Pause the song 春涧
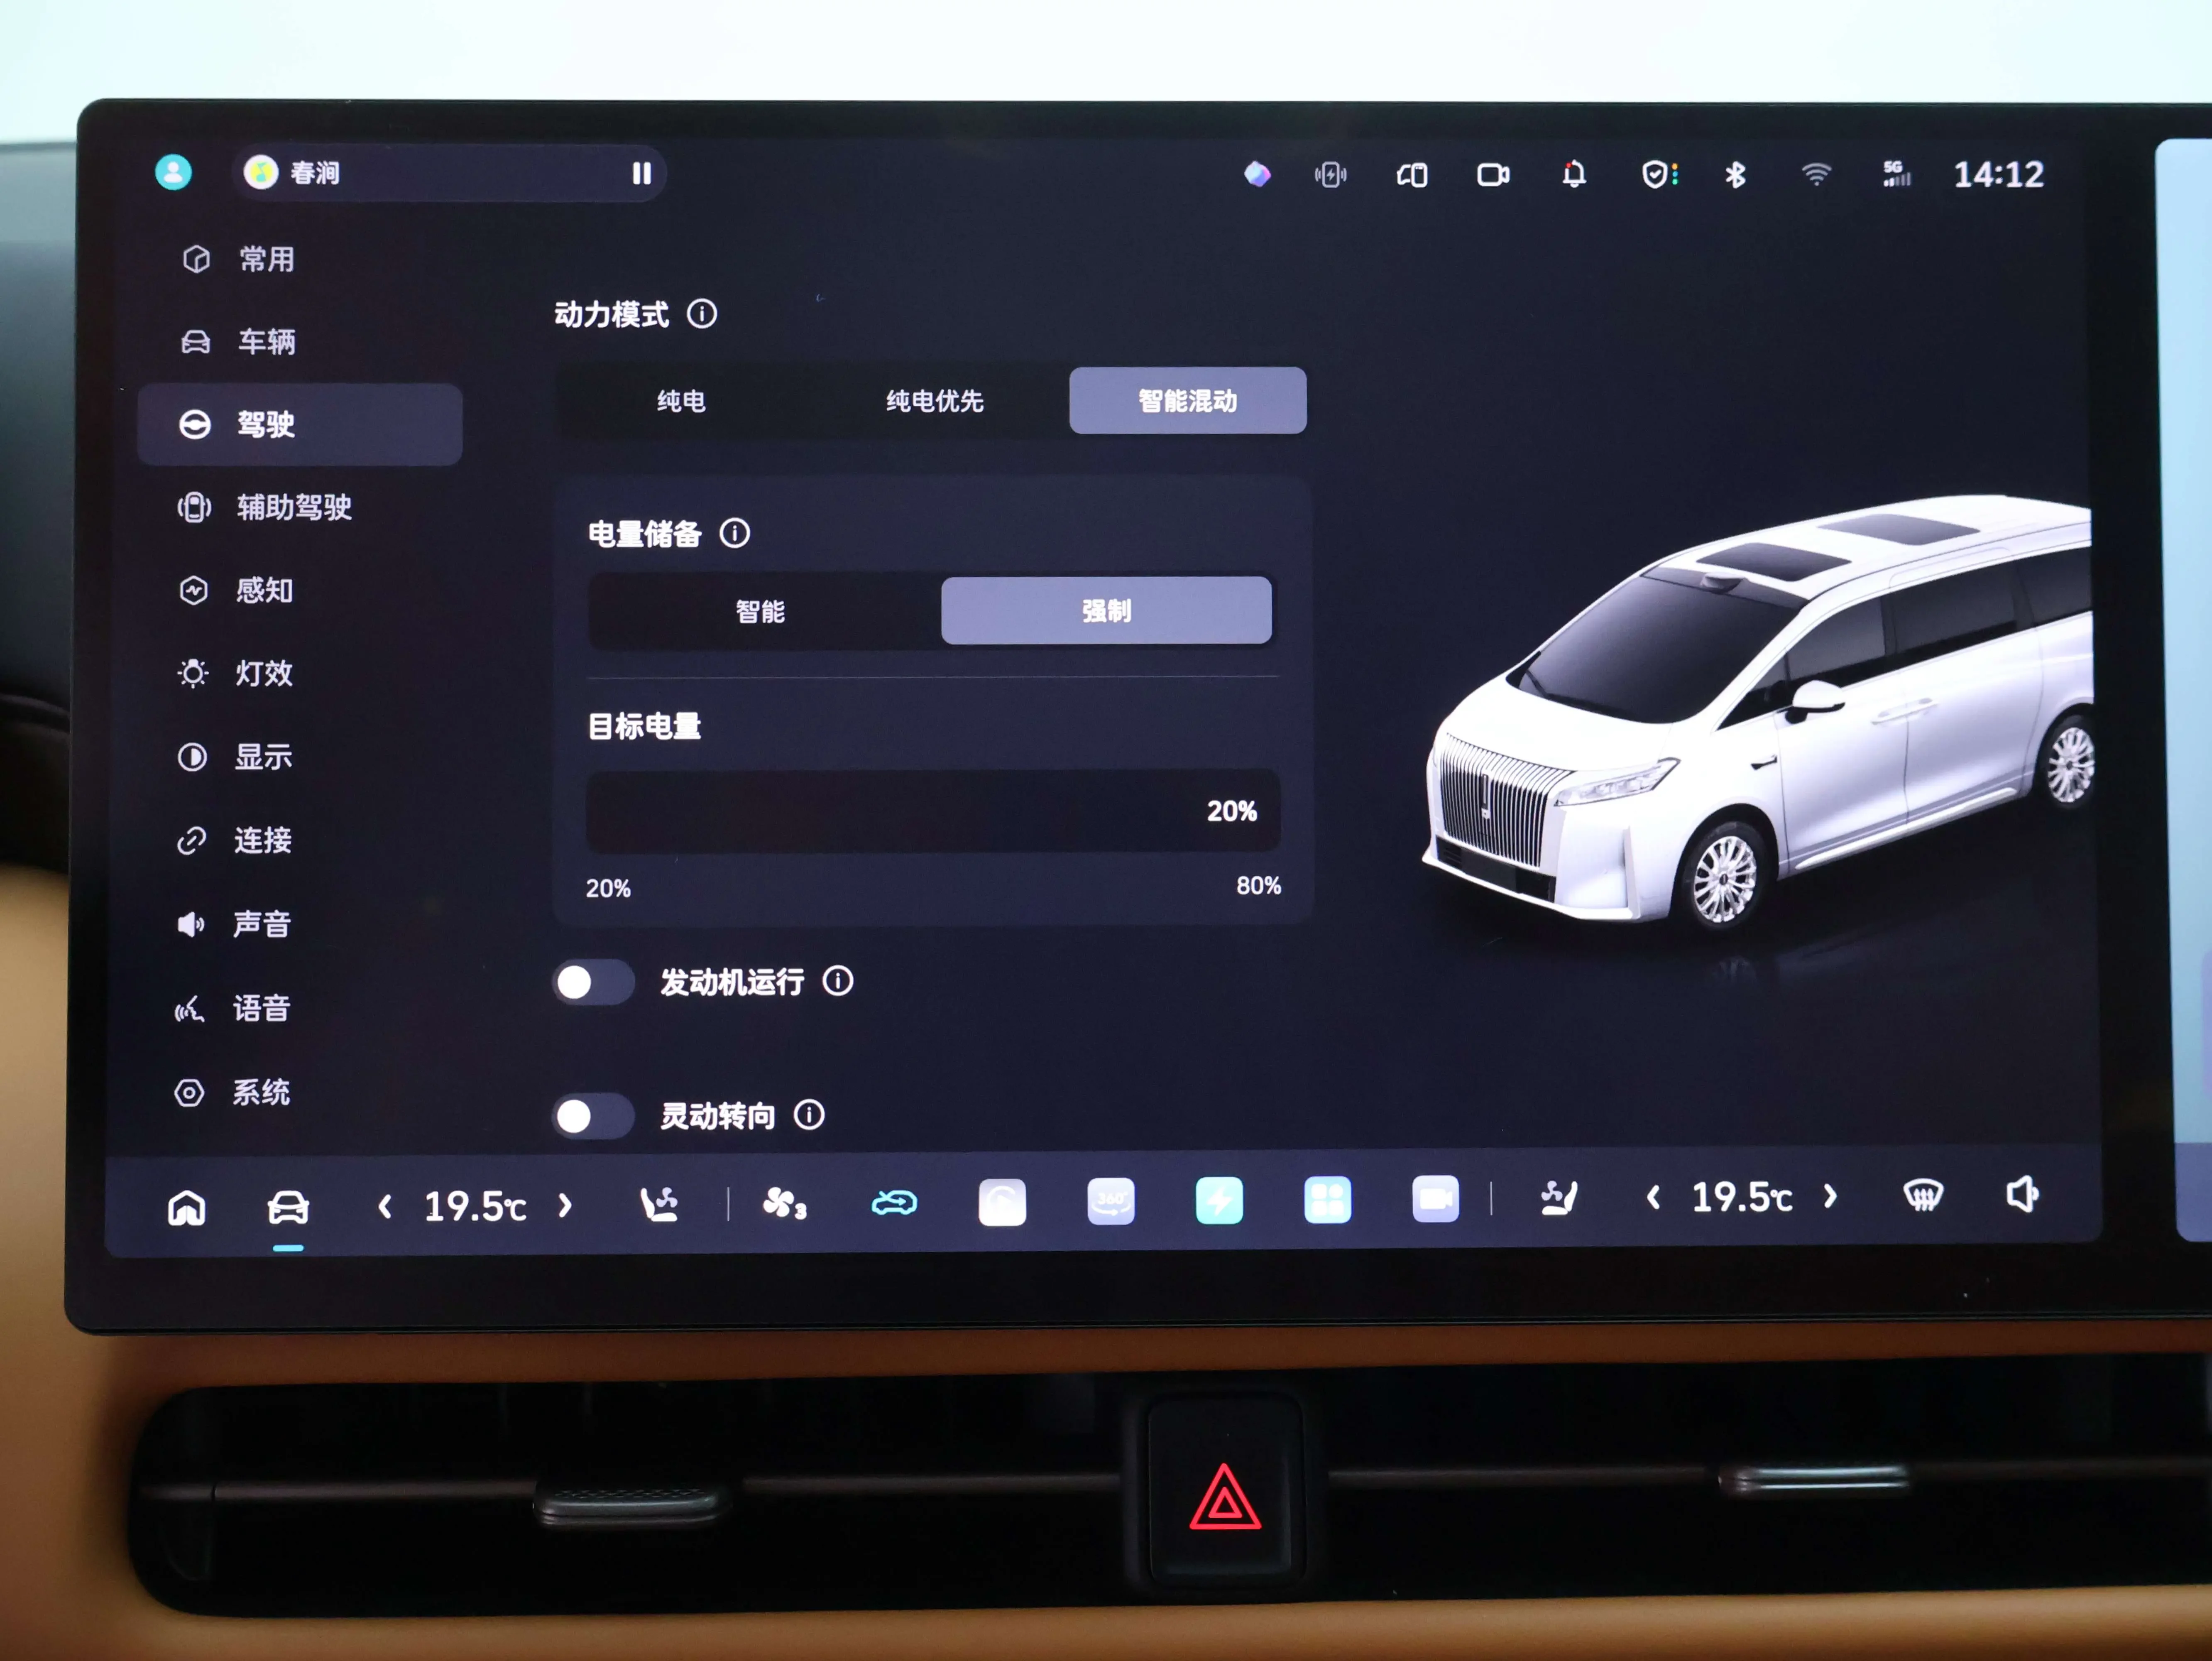 click(x=641, y=174)
